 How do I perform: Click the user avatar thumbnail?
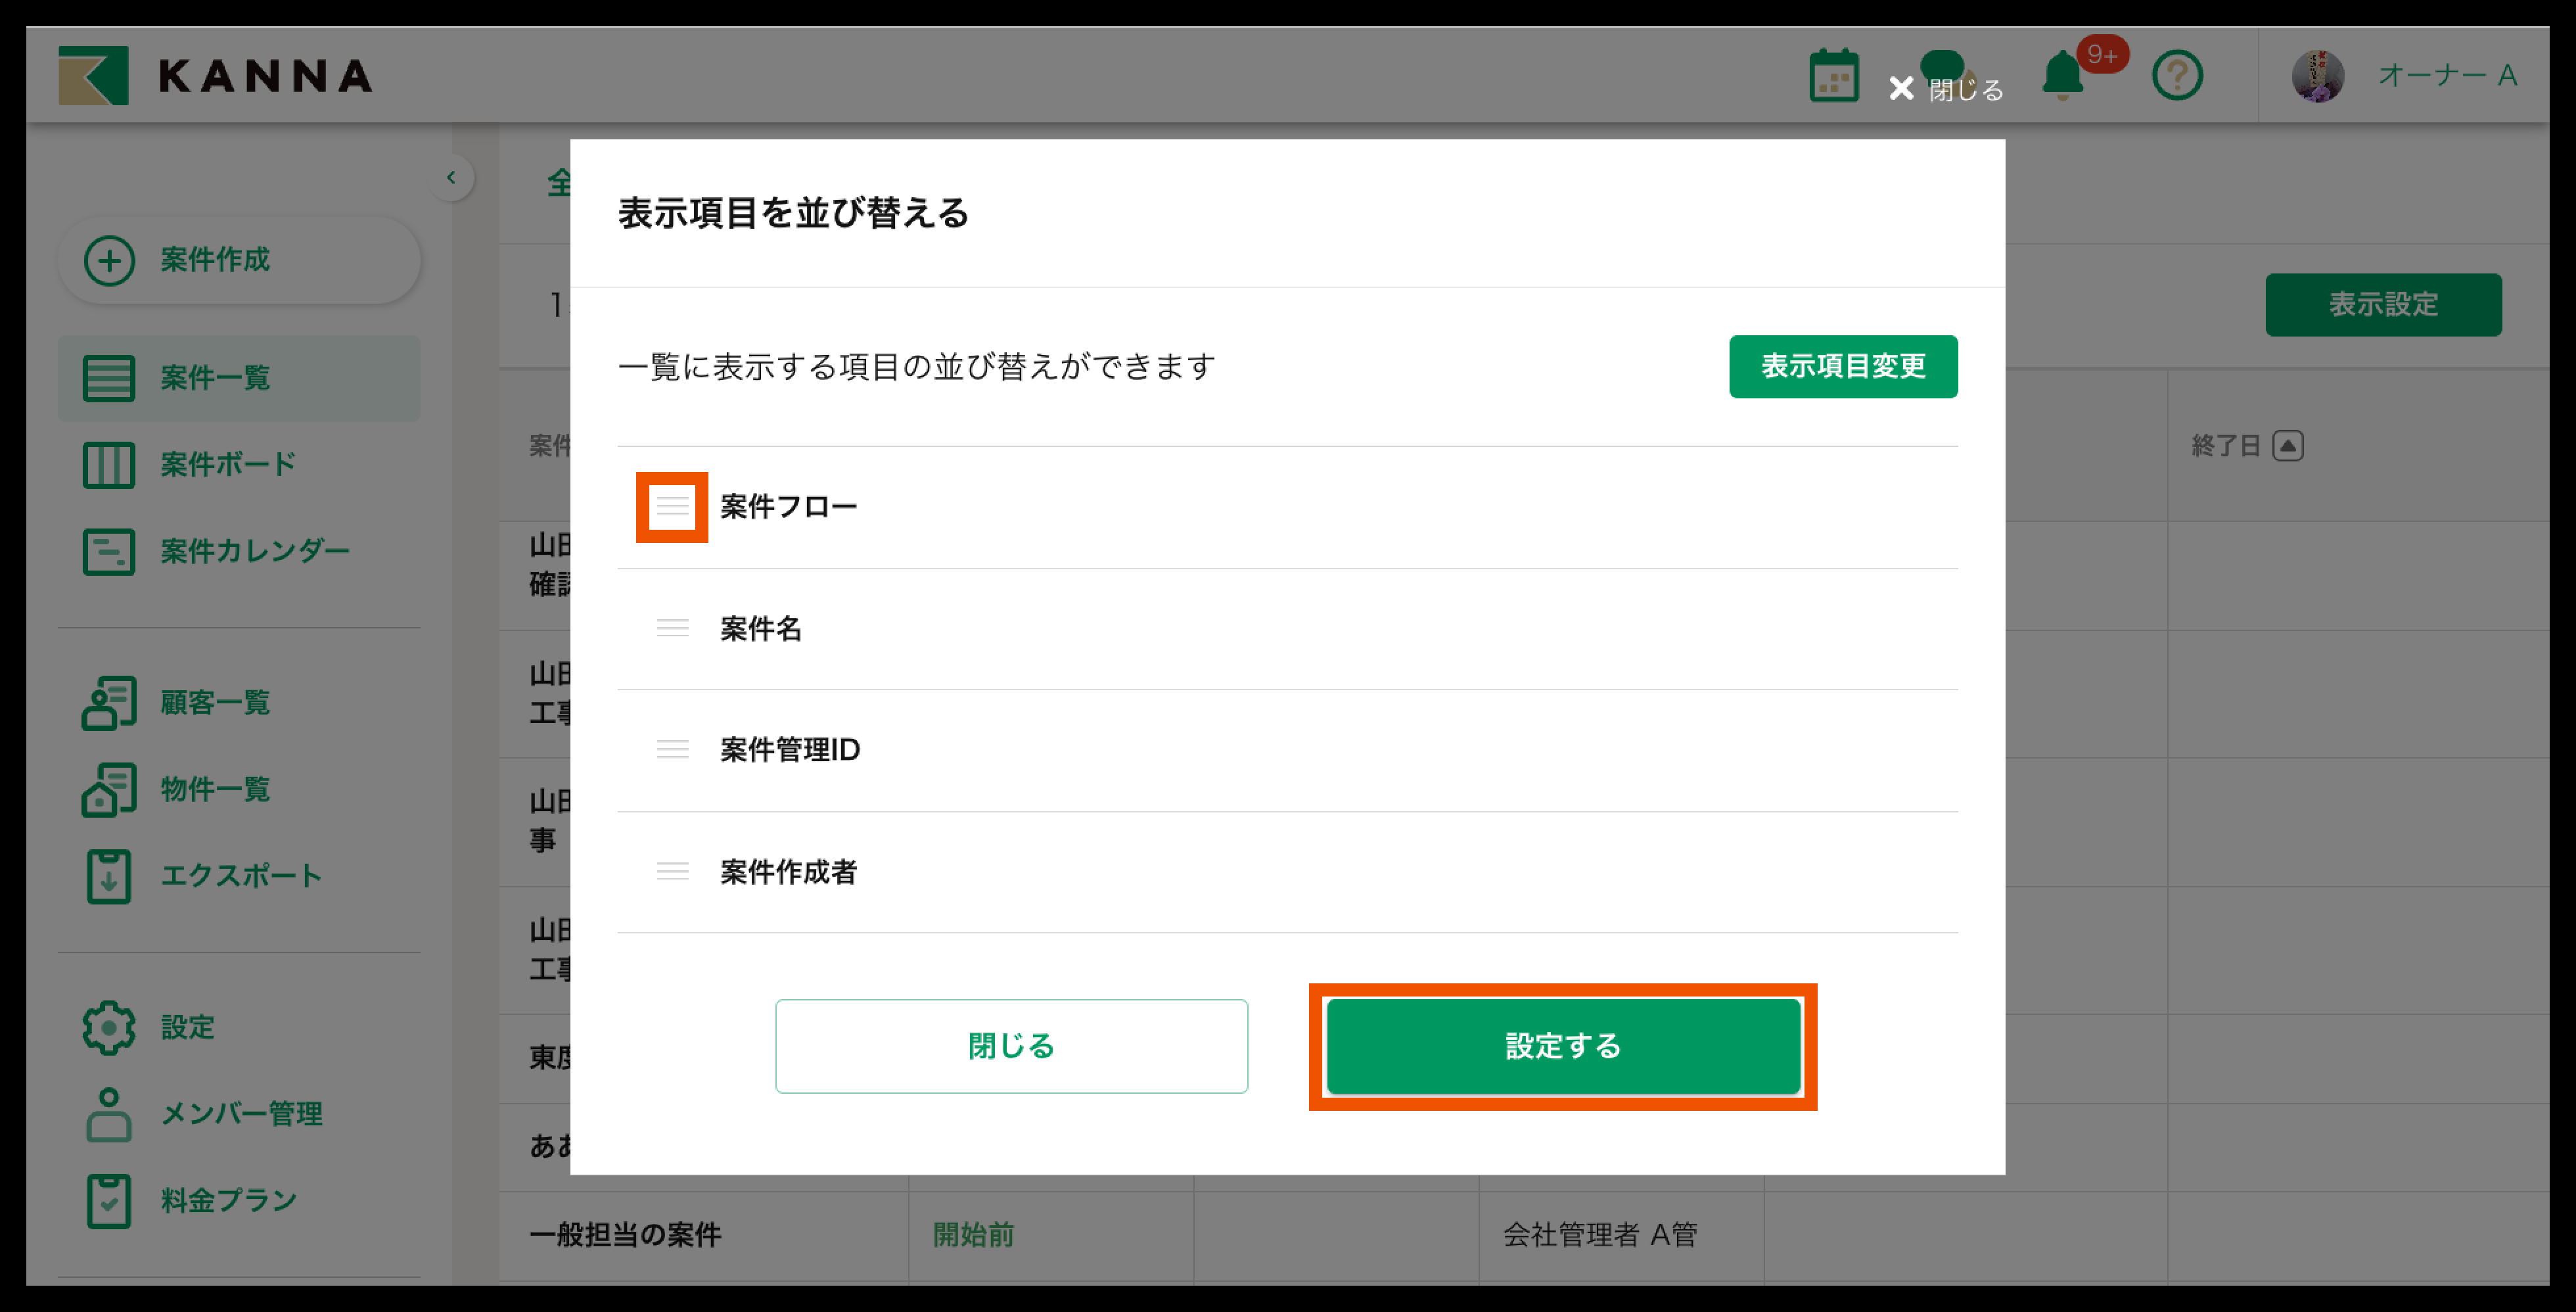point(2317,76)
